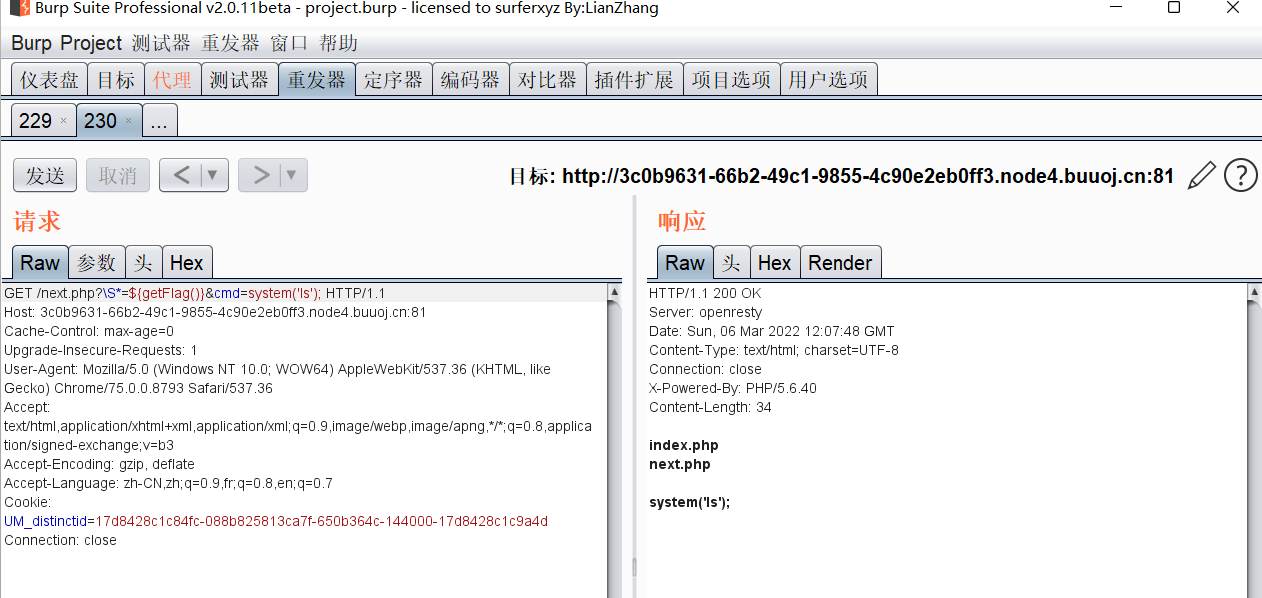1262x598 pixels.
Task: Click the pencil edit target icon
Action: pyautogui.click(x=1201, y=175)
